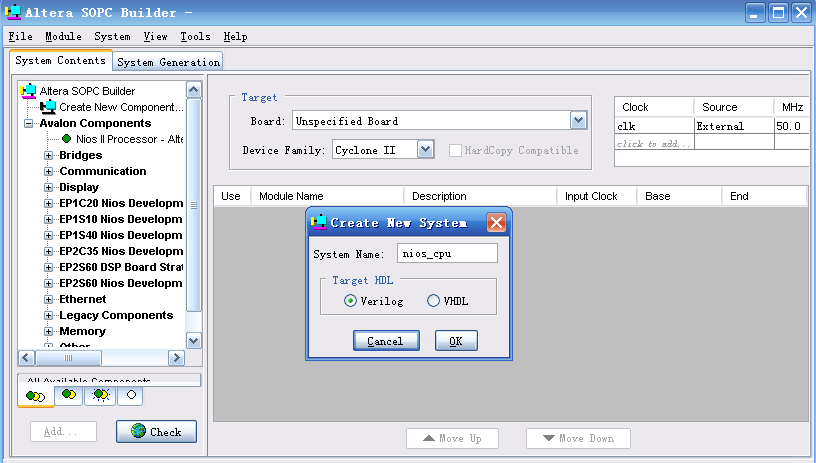The image size is (816, 463).
Task: Switch to the System Contents tab
Action: [60, 60]
